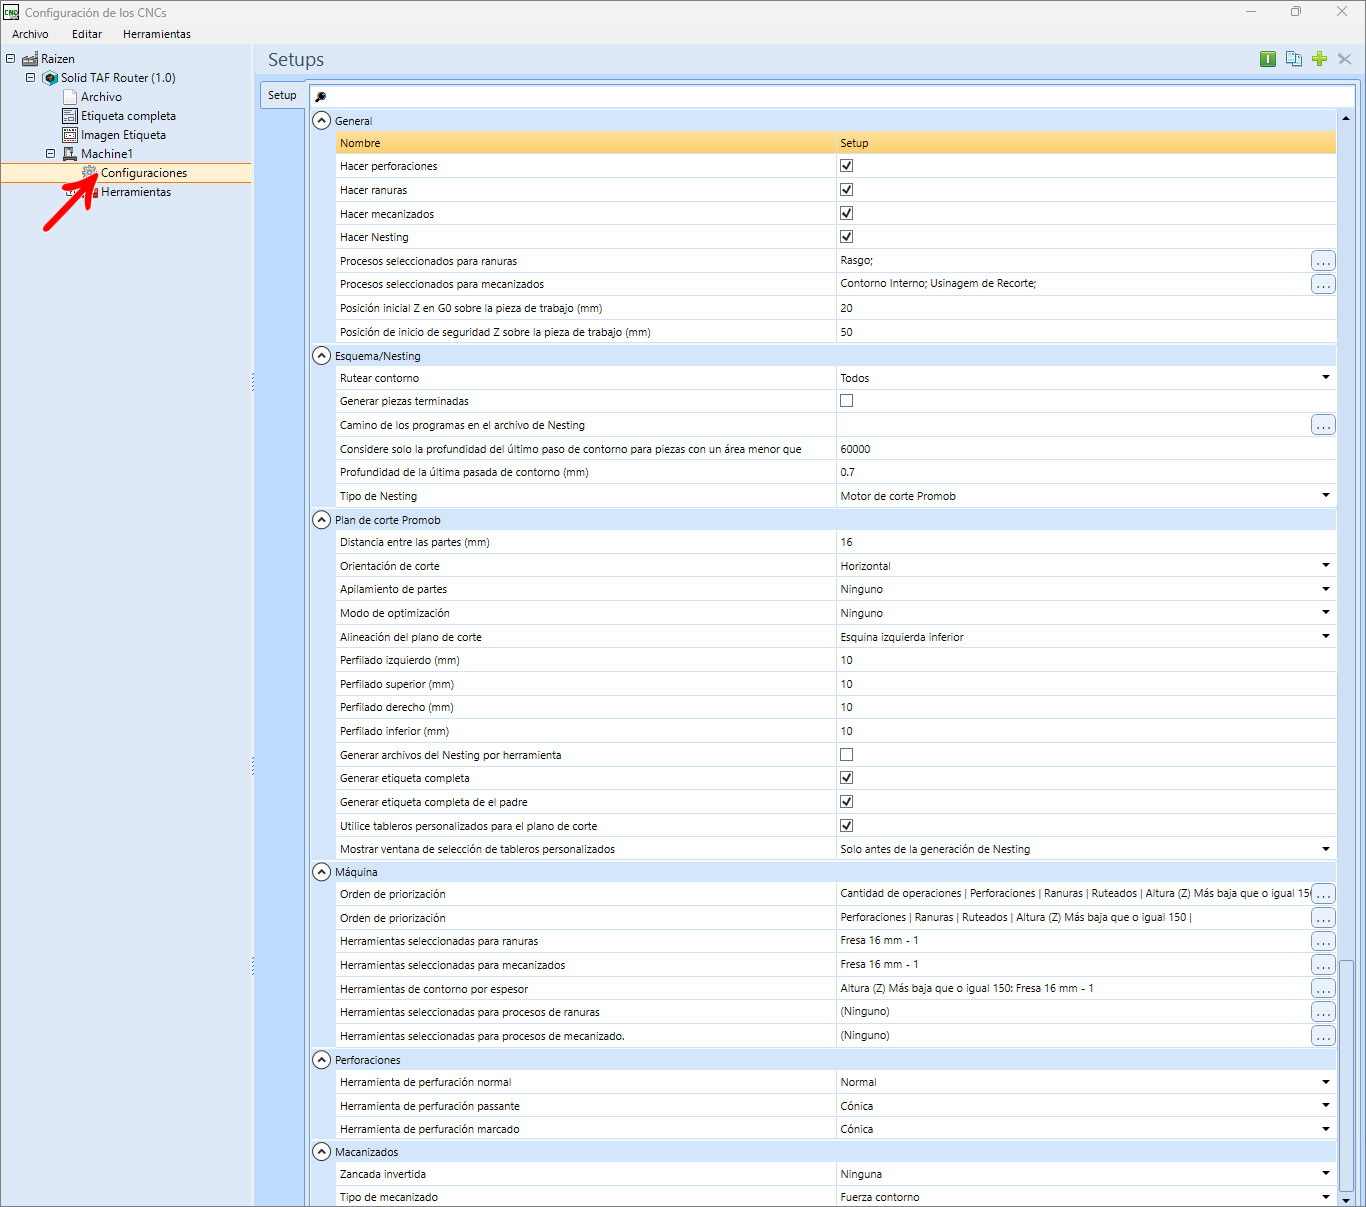
Task: Click the scrollbar down arrow
Action: pos(1346,1199)
